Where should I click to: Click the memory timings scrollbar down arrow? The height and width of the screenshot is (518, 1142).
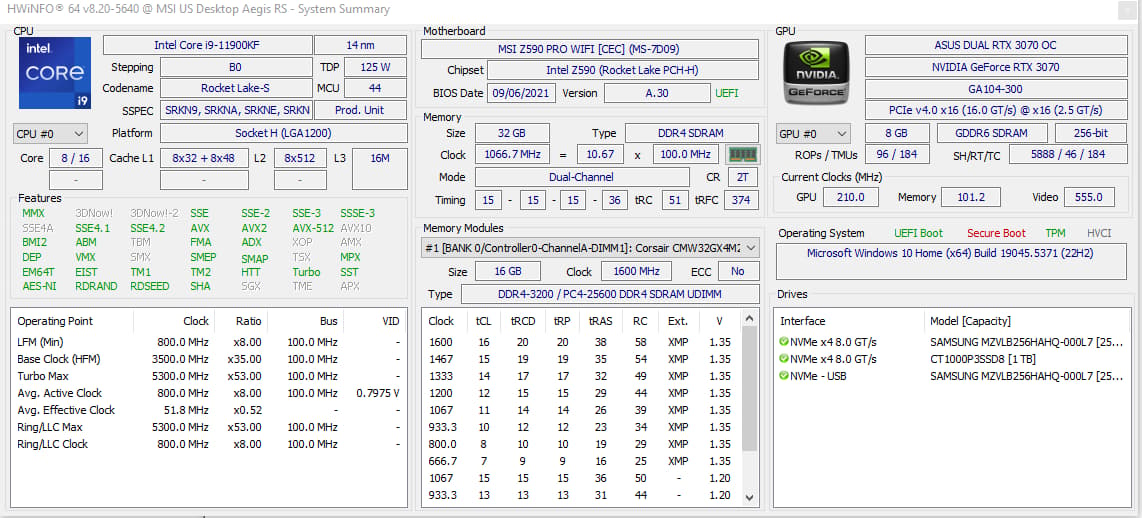pos(750,498)
